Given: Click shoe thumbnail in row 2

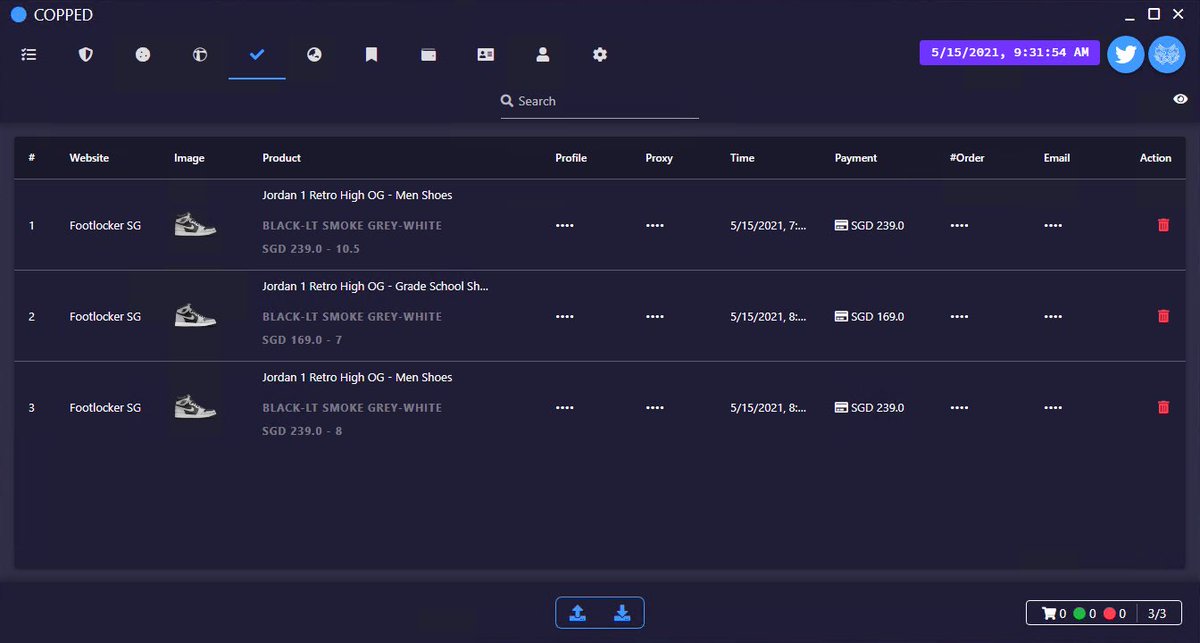Looking at the screenshot, I should pos(195,316).
